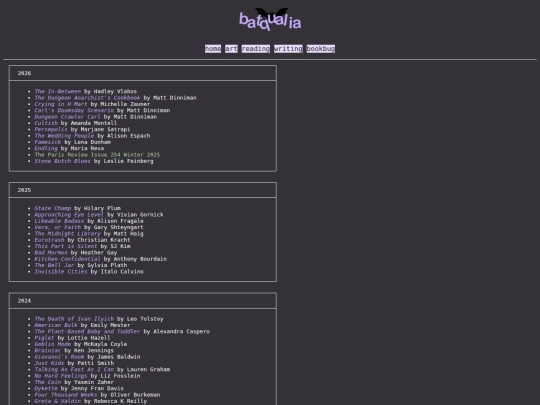Open Invisible Cities link
This screenshot has width=540, height=405.
click(61, 271)
